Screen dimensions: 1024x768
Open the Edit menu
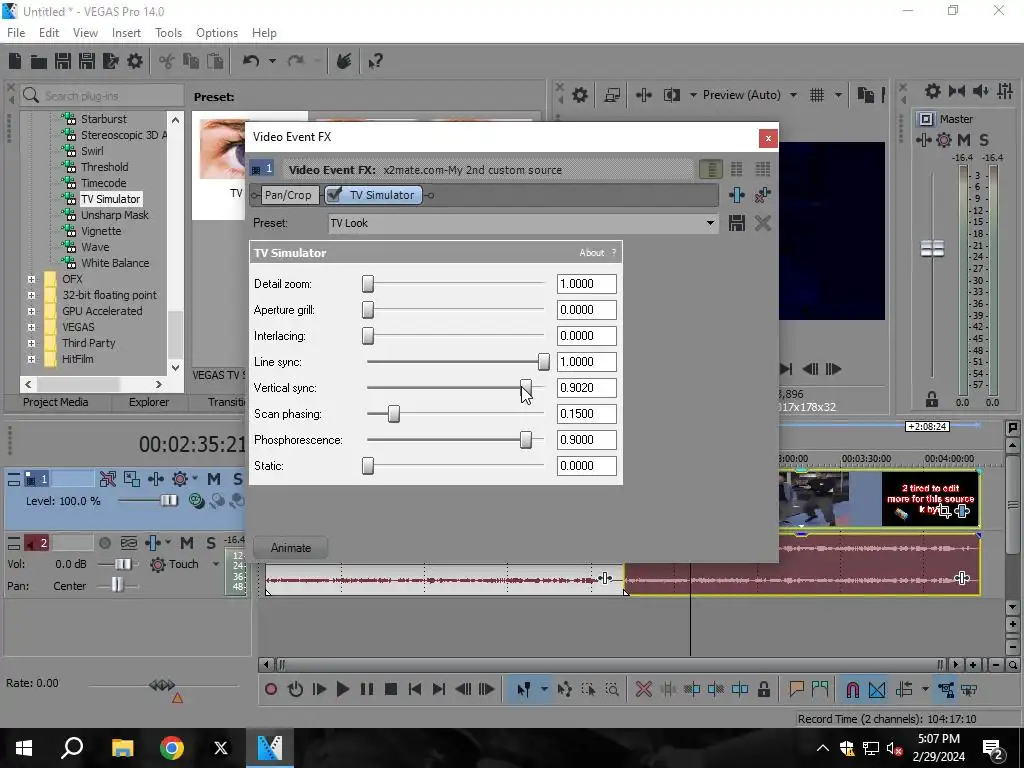[x=49, y=33]
